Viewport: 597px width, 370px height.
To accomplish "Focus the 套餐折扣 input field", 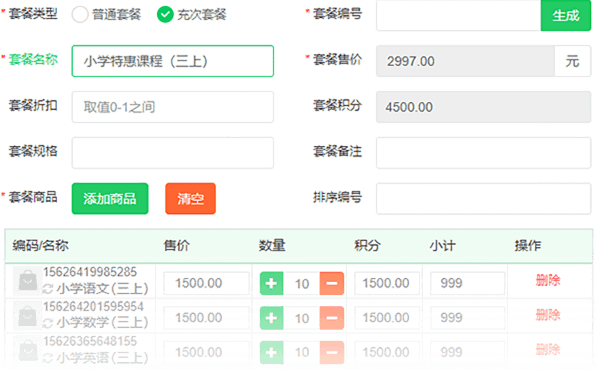I will (x=172, y=107).
